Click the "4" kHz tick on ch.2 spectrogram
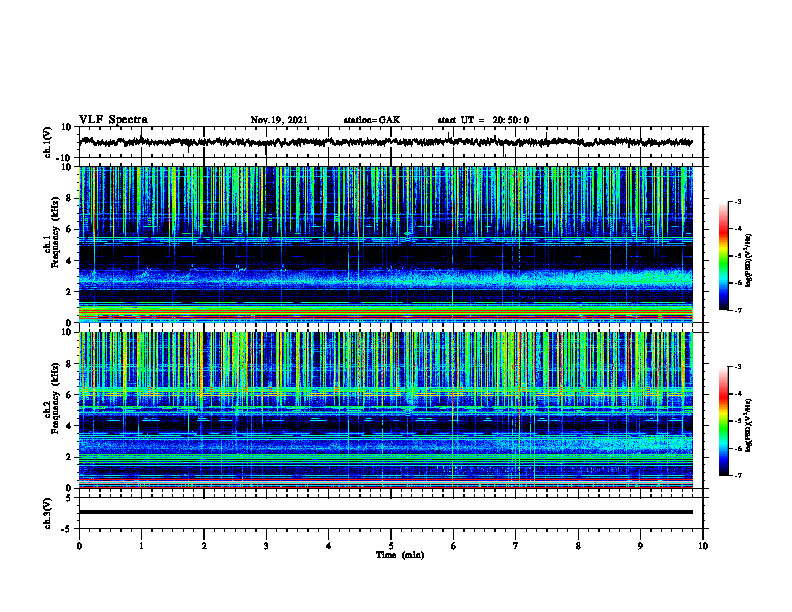 (x=69, y=426)
